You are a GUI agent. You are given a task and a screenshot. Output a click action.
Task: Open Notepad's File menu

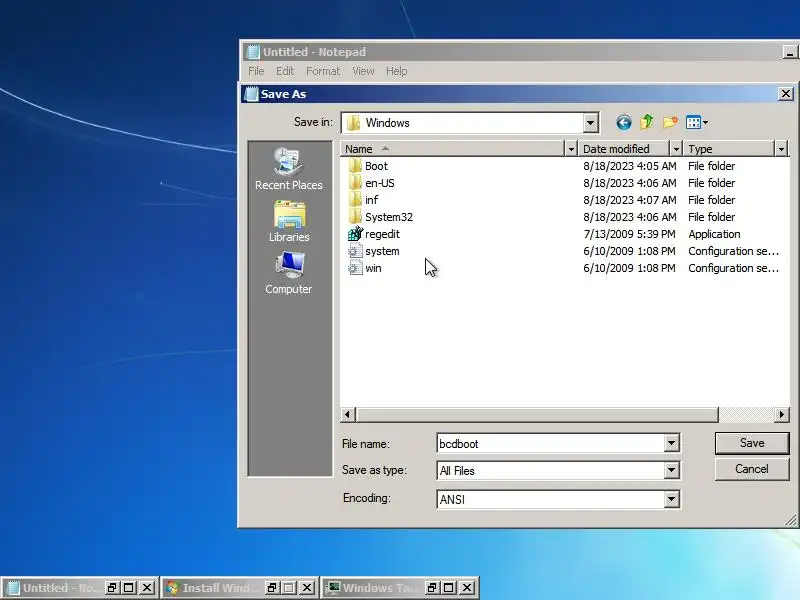[x=256, y=71]
